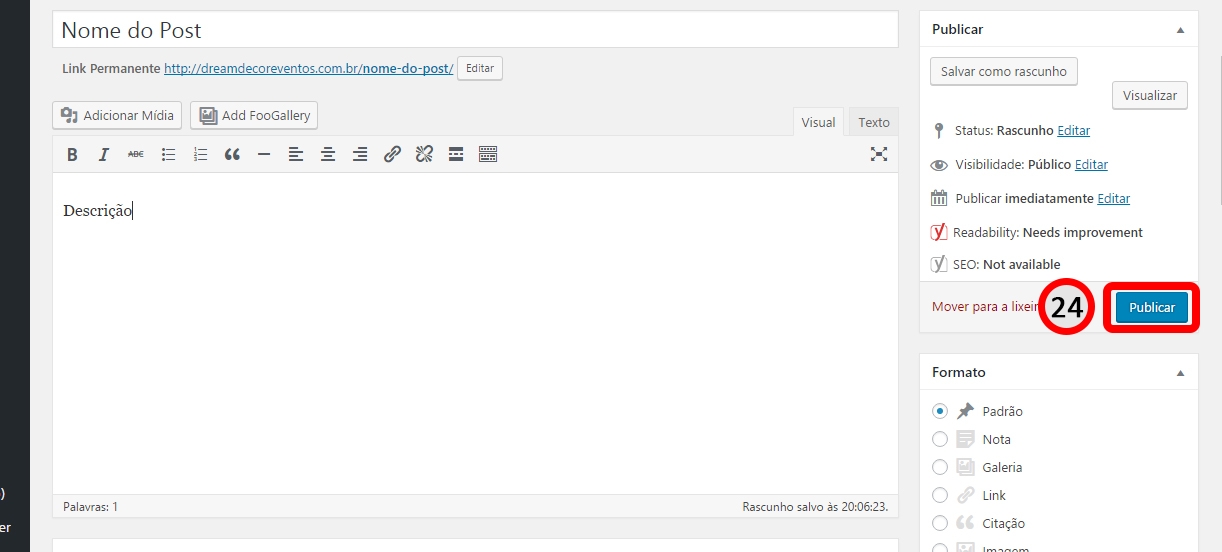Select the Galeria format
This screenshot has width=1222, height=552.
(939, 467)
